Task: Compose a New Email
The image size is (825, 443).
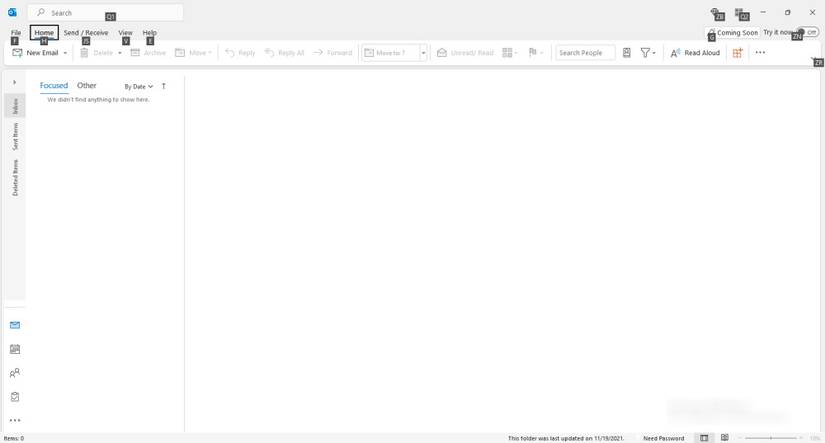Action: point(35,53)
